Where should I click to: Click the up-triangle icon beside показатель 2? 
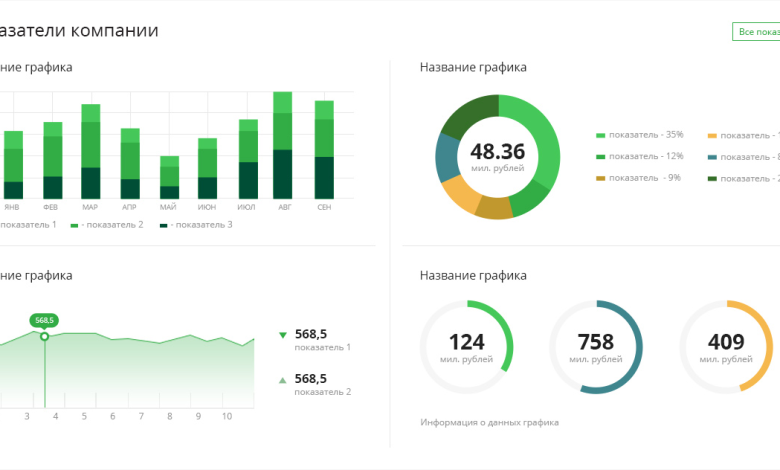[x=282, y=380]
